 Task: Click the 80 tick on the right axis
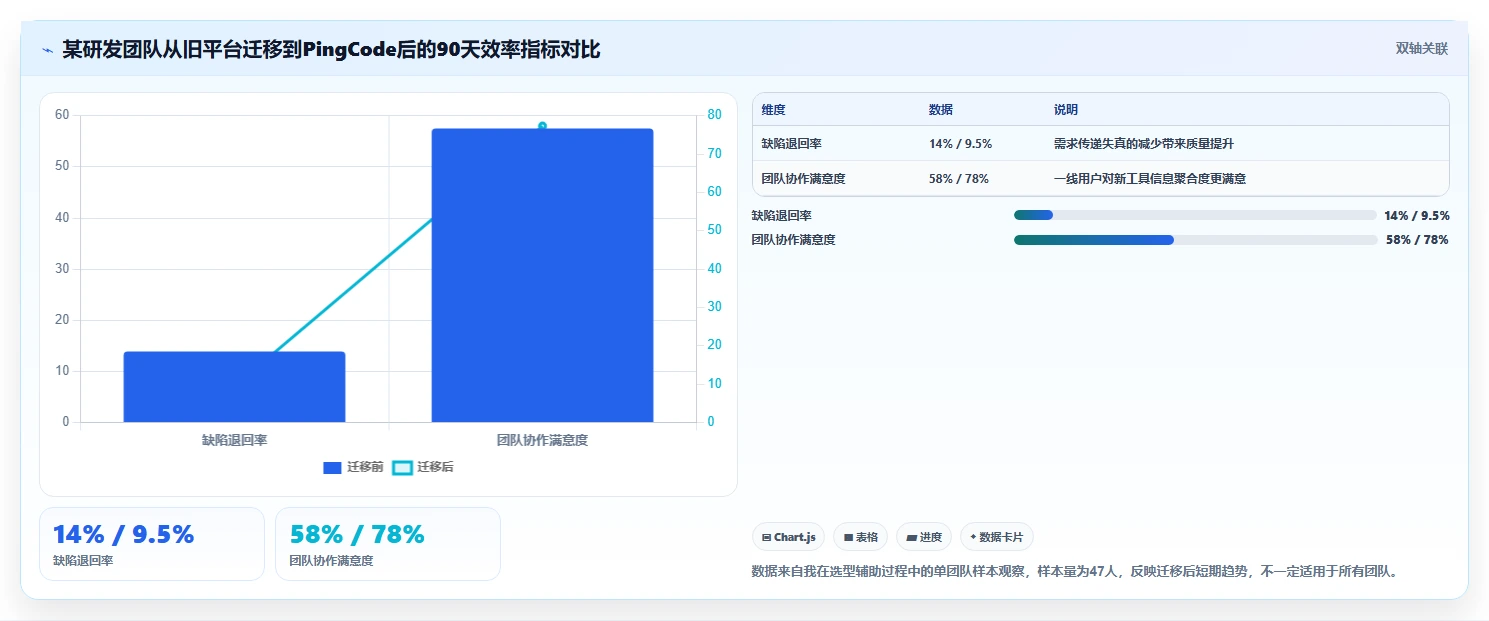(714, 115)
